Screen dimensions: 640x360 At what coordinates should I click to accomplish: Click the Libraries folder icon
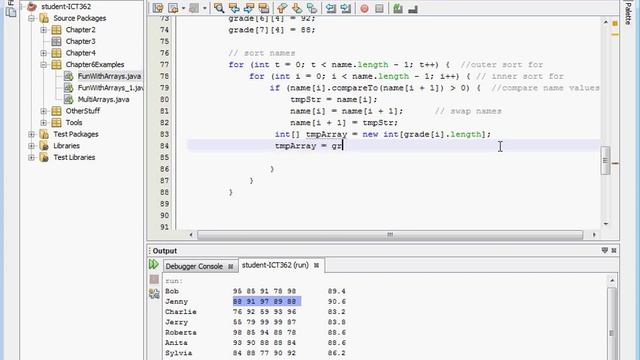click(44, 146)
